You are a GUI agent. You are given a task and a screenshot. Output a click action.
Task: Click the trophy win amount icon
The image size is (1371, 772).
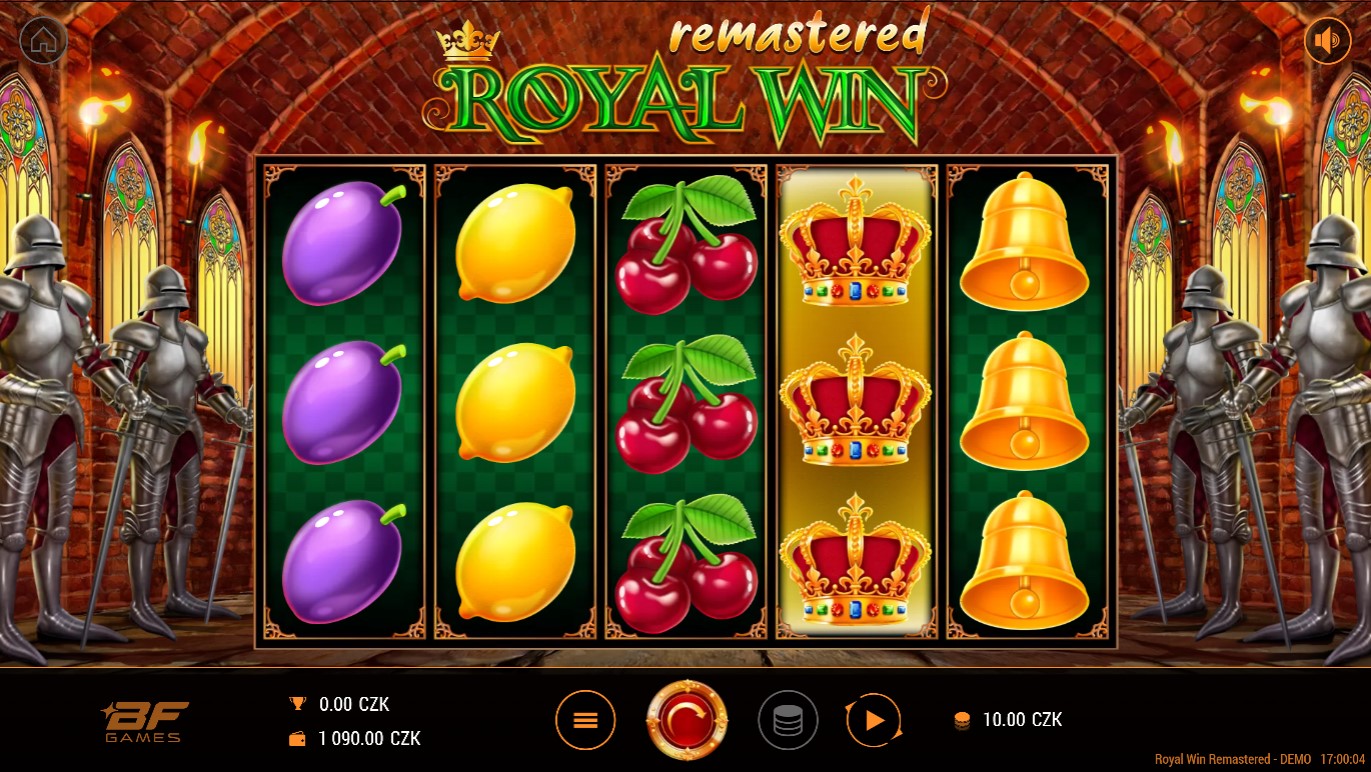tap(297, 704)
